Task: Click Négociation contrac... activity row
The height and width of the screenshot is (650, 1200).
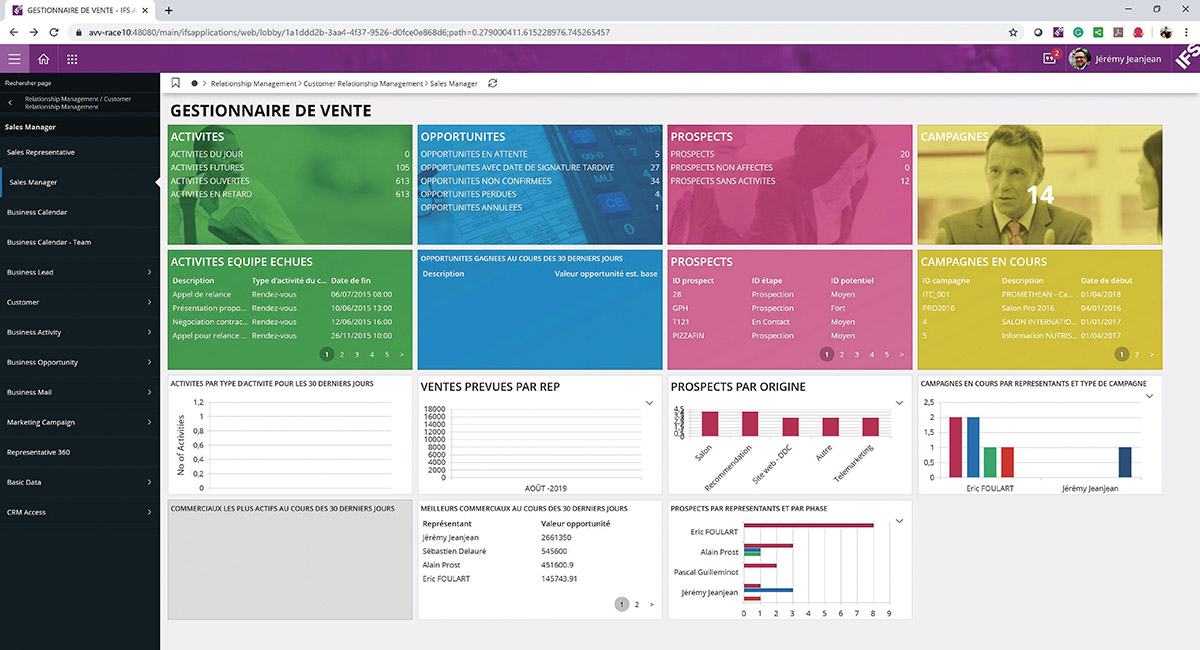Action: [x=290, y=322]
